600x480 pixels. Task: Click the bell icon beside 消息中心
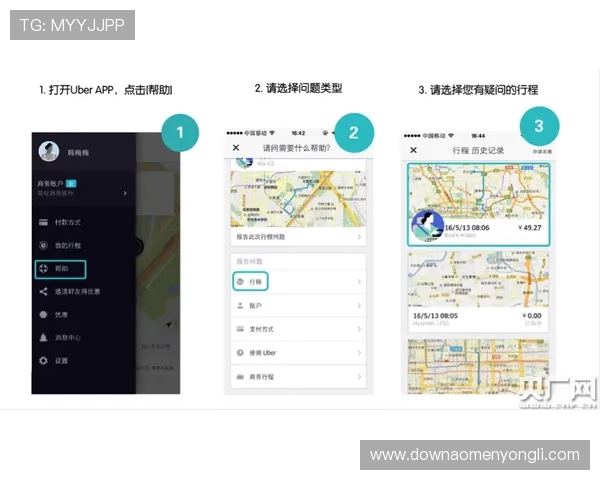(x=43, y=337)
